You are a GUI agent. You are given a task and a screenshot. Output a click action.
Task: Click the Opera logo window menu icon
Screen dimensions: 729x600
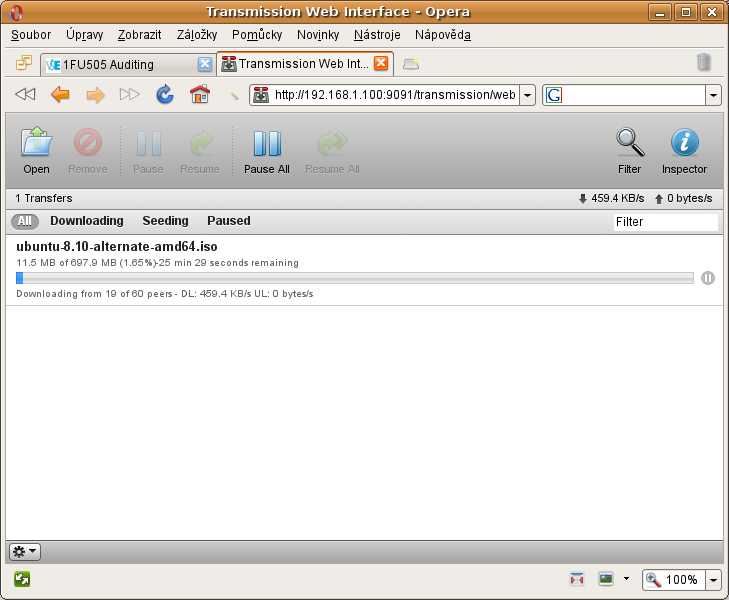click(x=15, y=13)
